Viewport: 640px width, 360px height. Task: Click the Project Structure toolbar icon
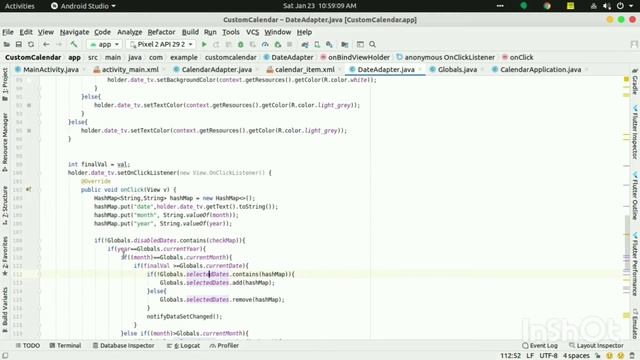tap(345, 44)
